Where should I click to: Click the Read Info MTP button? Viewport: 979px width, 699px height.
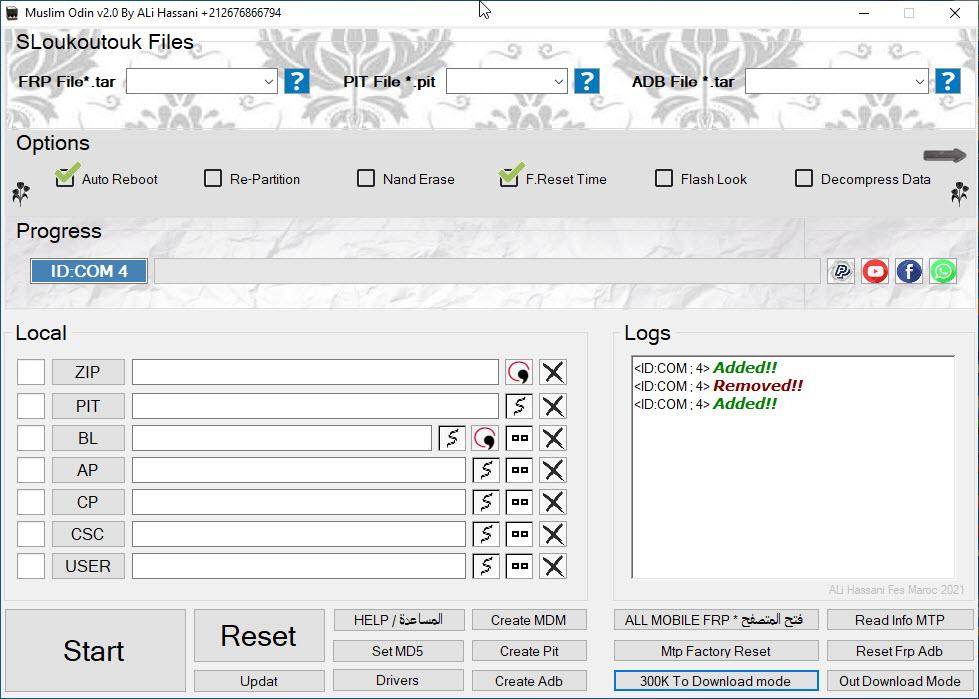click(900, 620)
